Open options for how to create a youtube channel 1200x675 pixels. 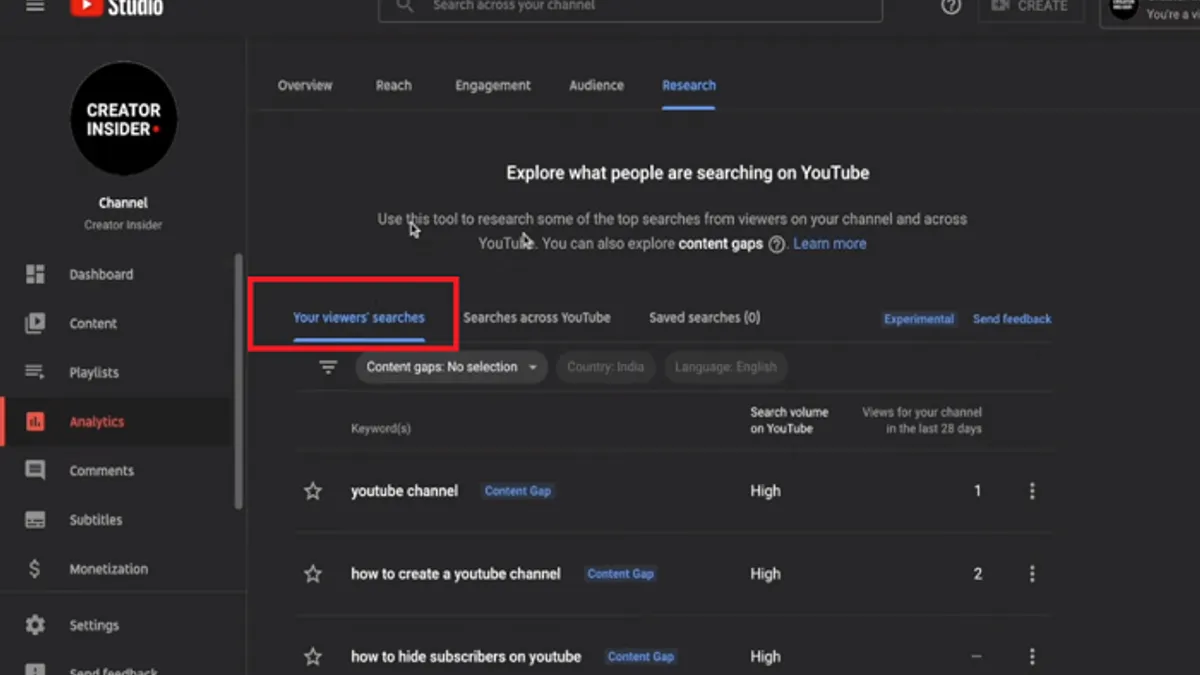[1032, 574]
